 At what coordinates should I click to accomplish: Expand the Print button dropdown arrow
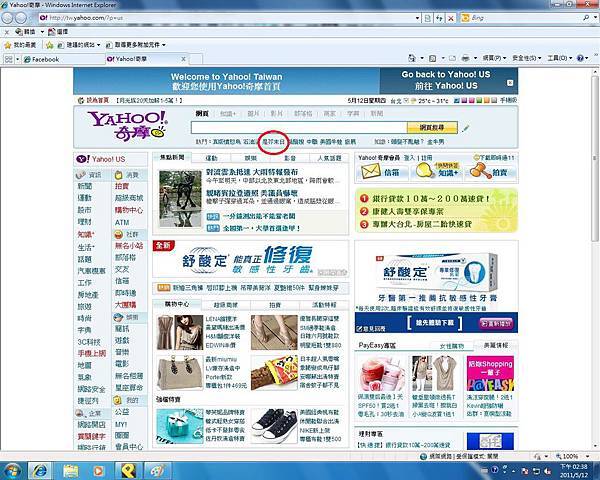pos(475,58)
